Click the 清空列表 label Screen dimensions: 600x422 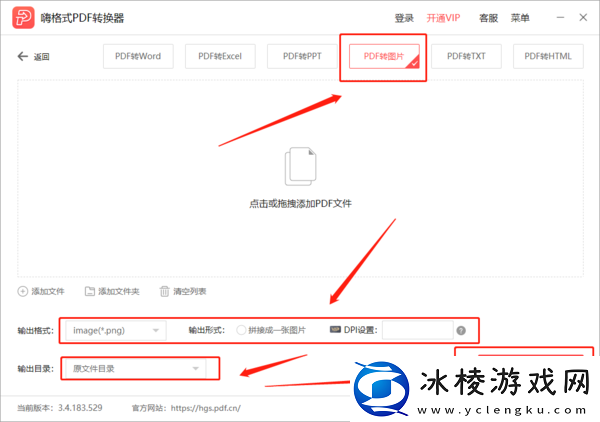click(x=190, y=292)
